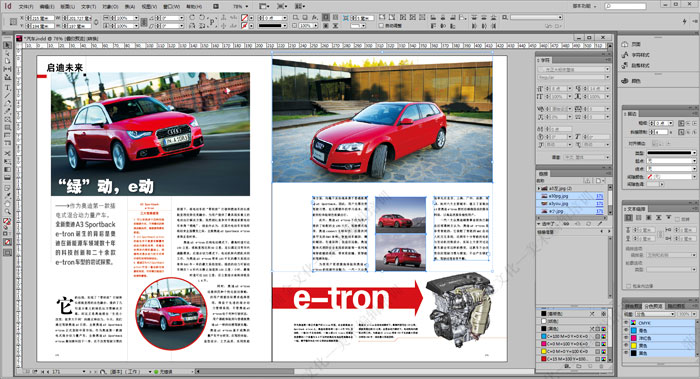Open 文件(F) menu

point(26,6)
